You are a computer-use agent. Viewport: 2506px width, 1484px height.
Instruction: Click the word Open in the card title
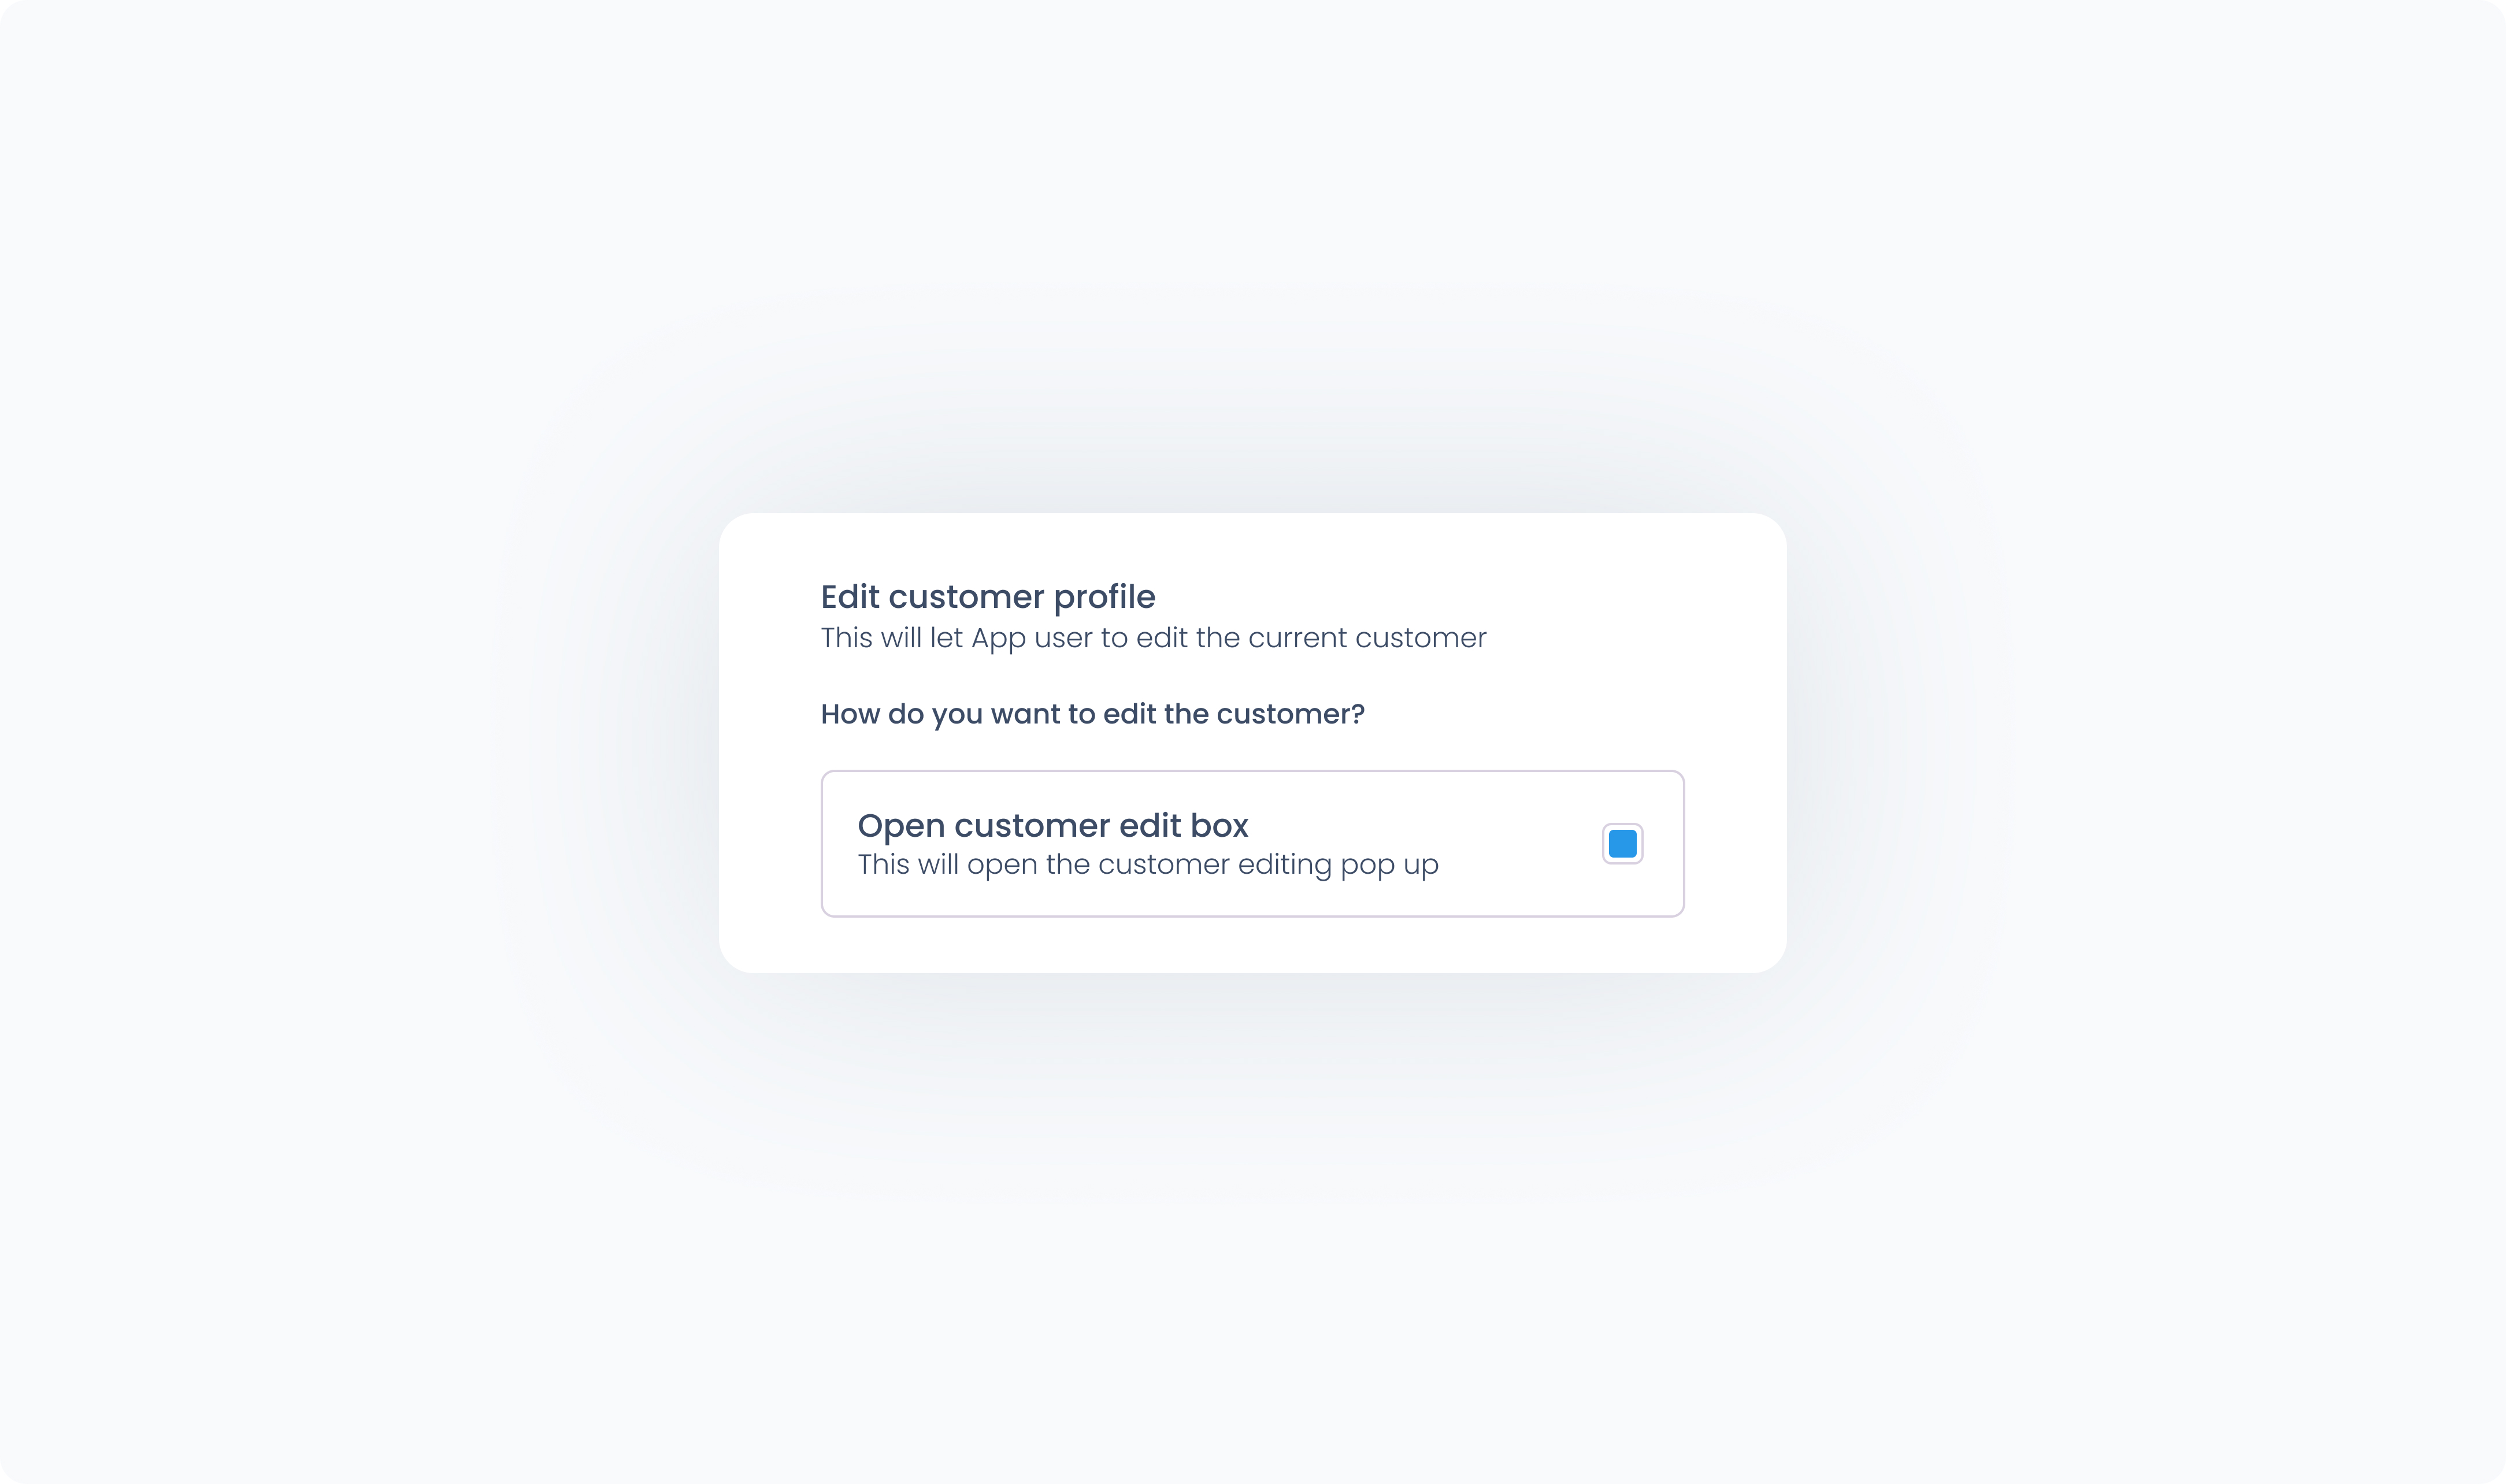tap(901, 827)
